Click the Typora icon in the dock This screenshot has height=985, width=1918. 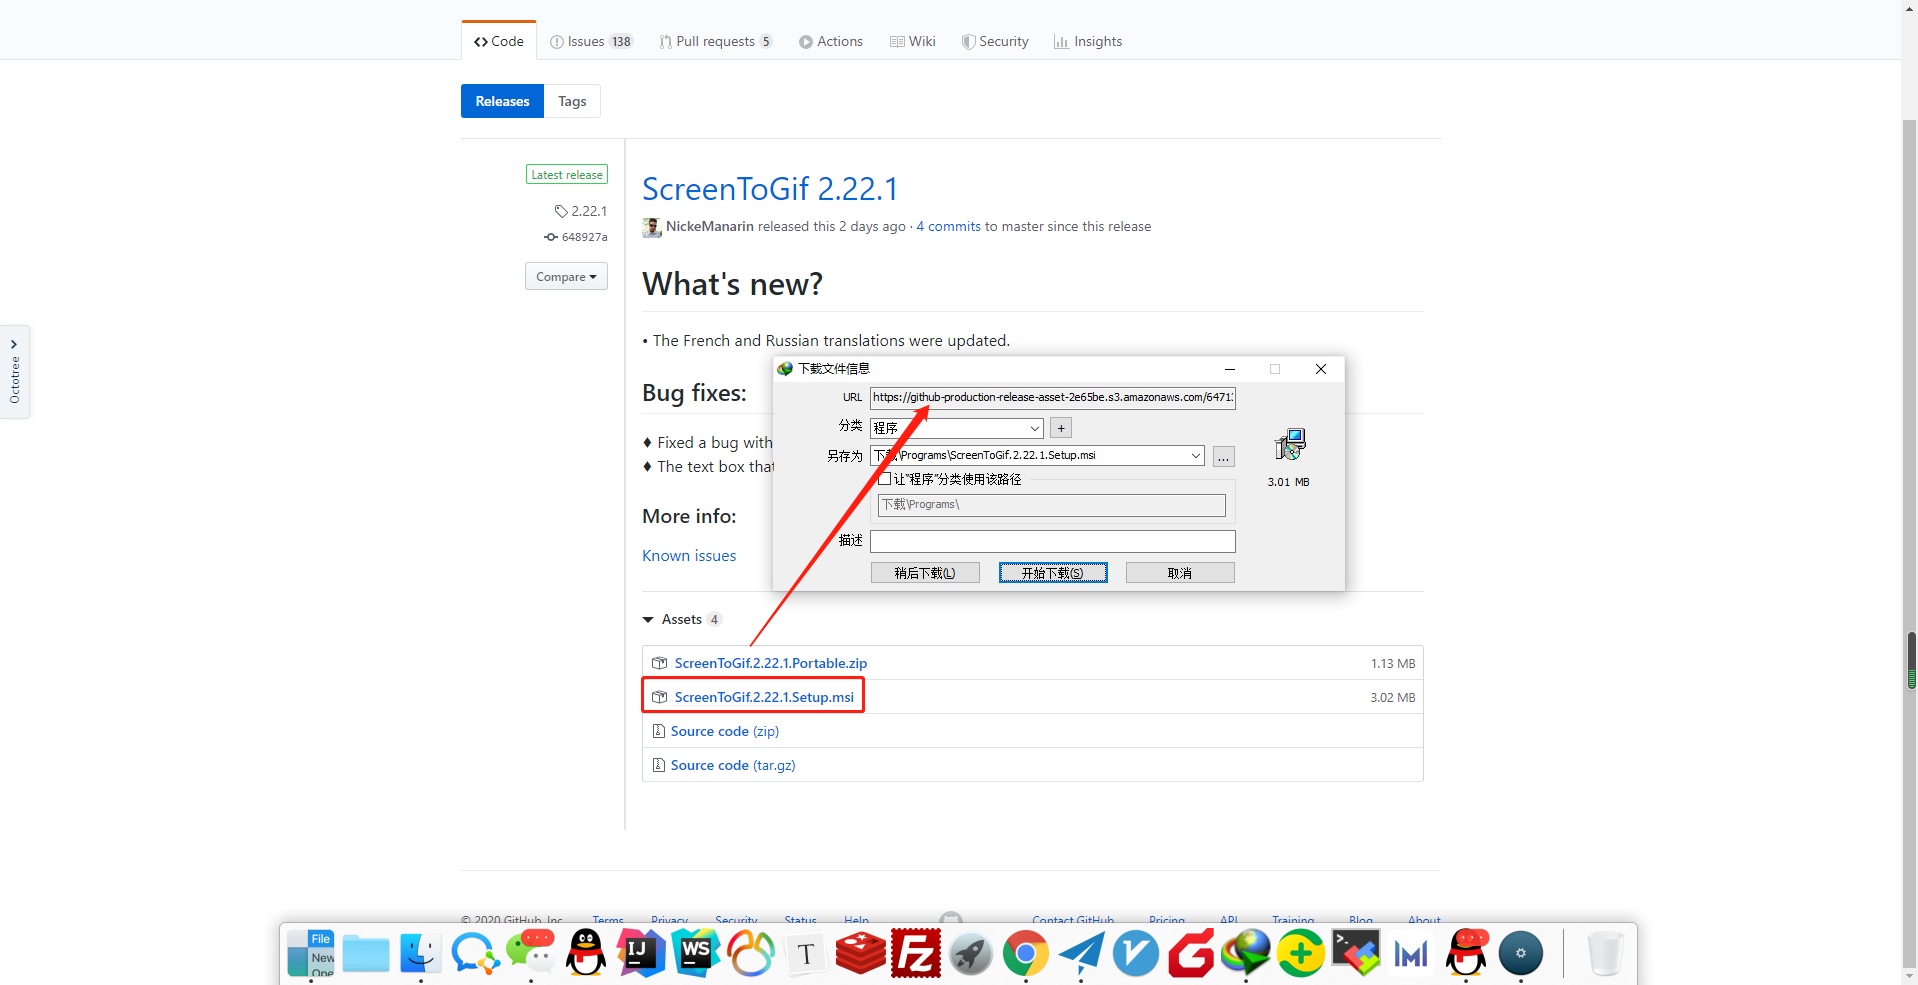click(x=806, y=953)
